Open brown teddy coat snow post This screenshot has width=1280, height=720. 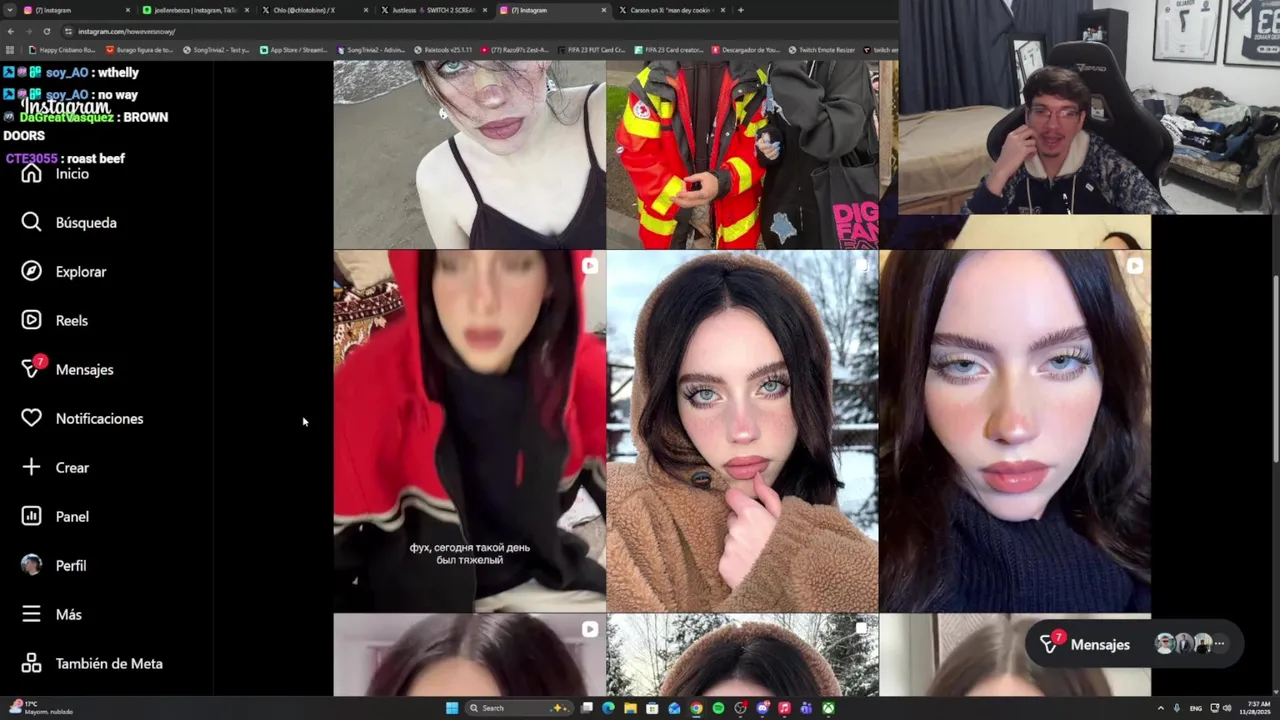click(742, 431)
